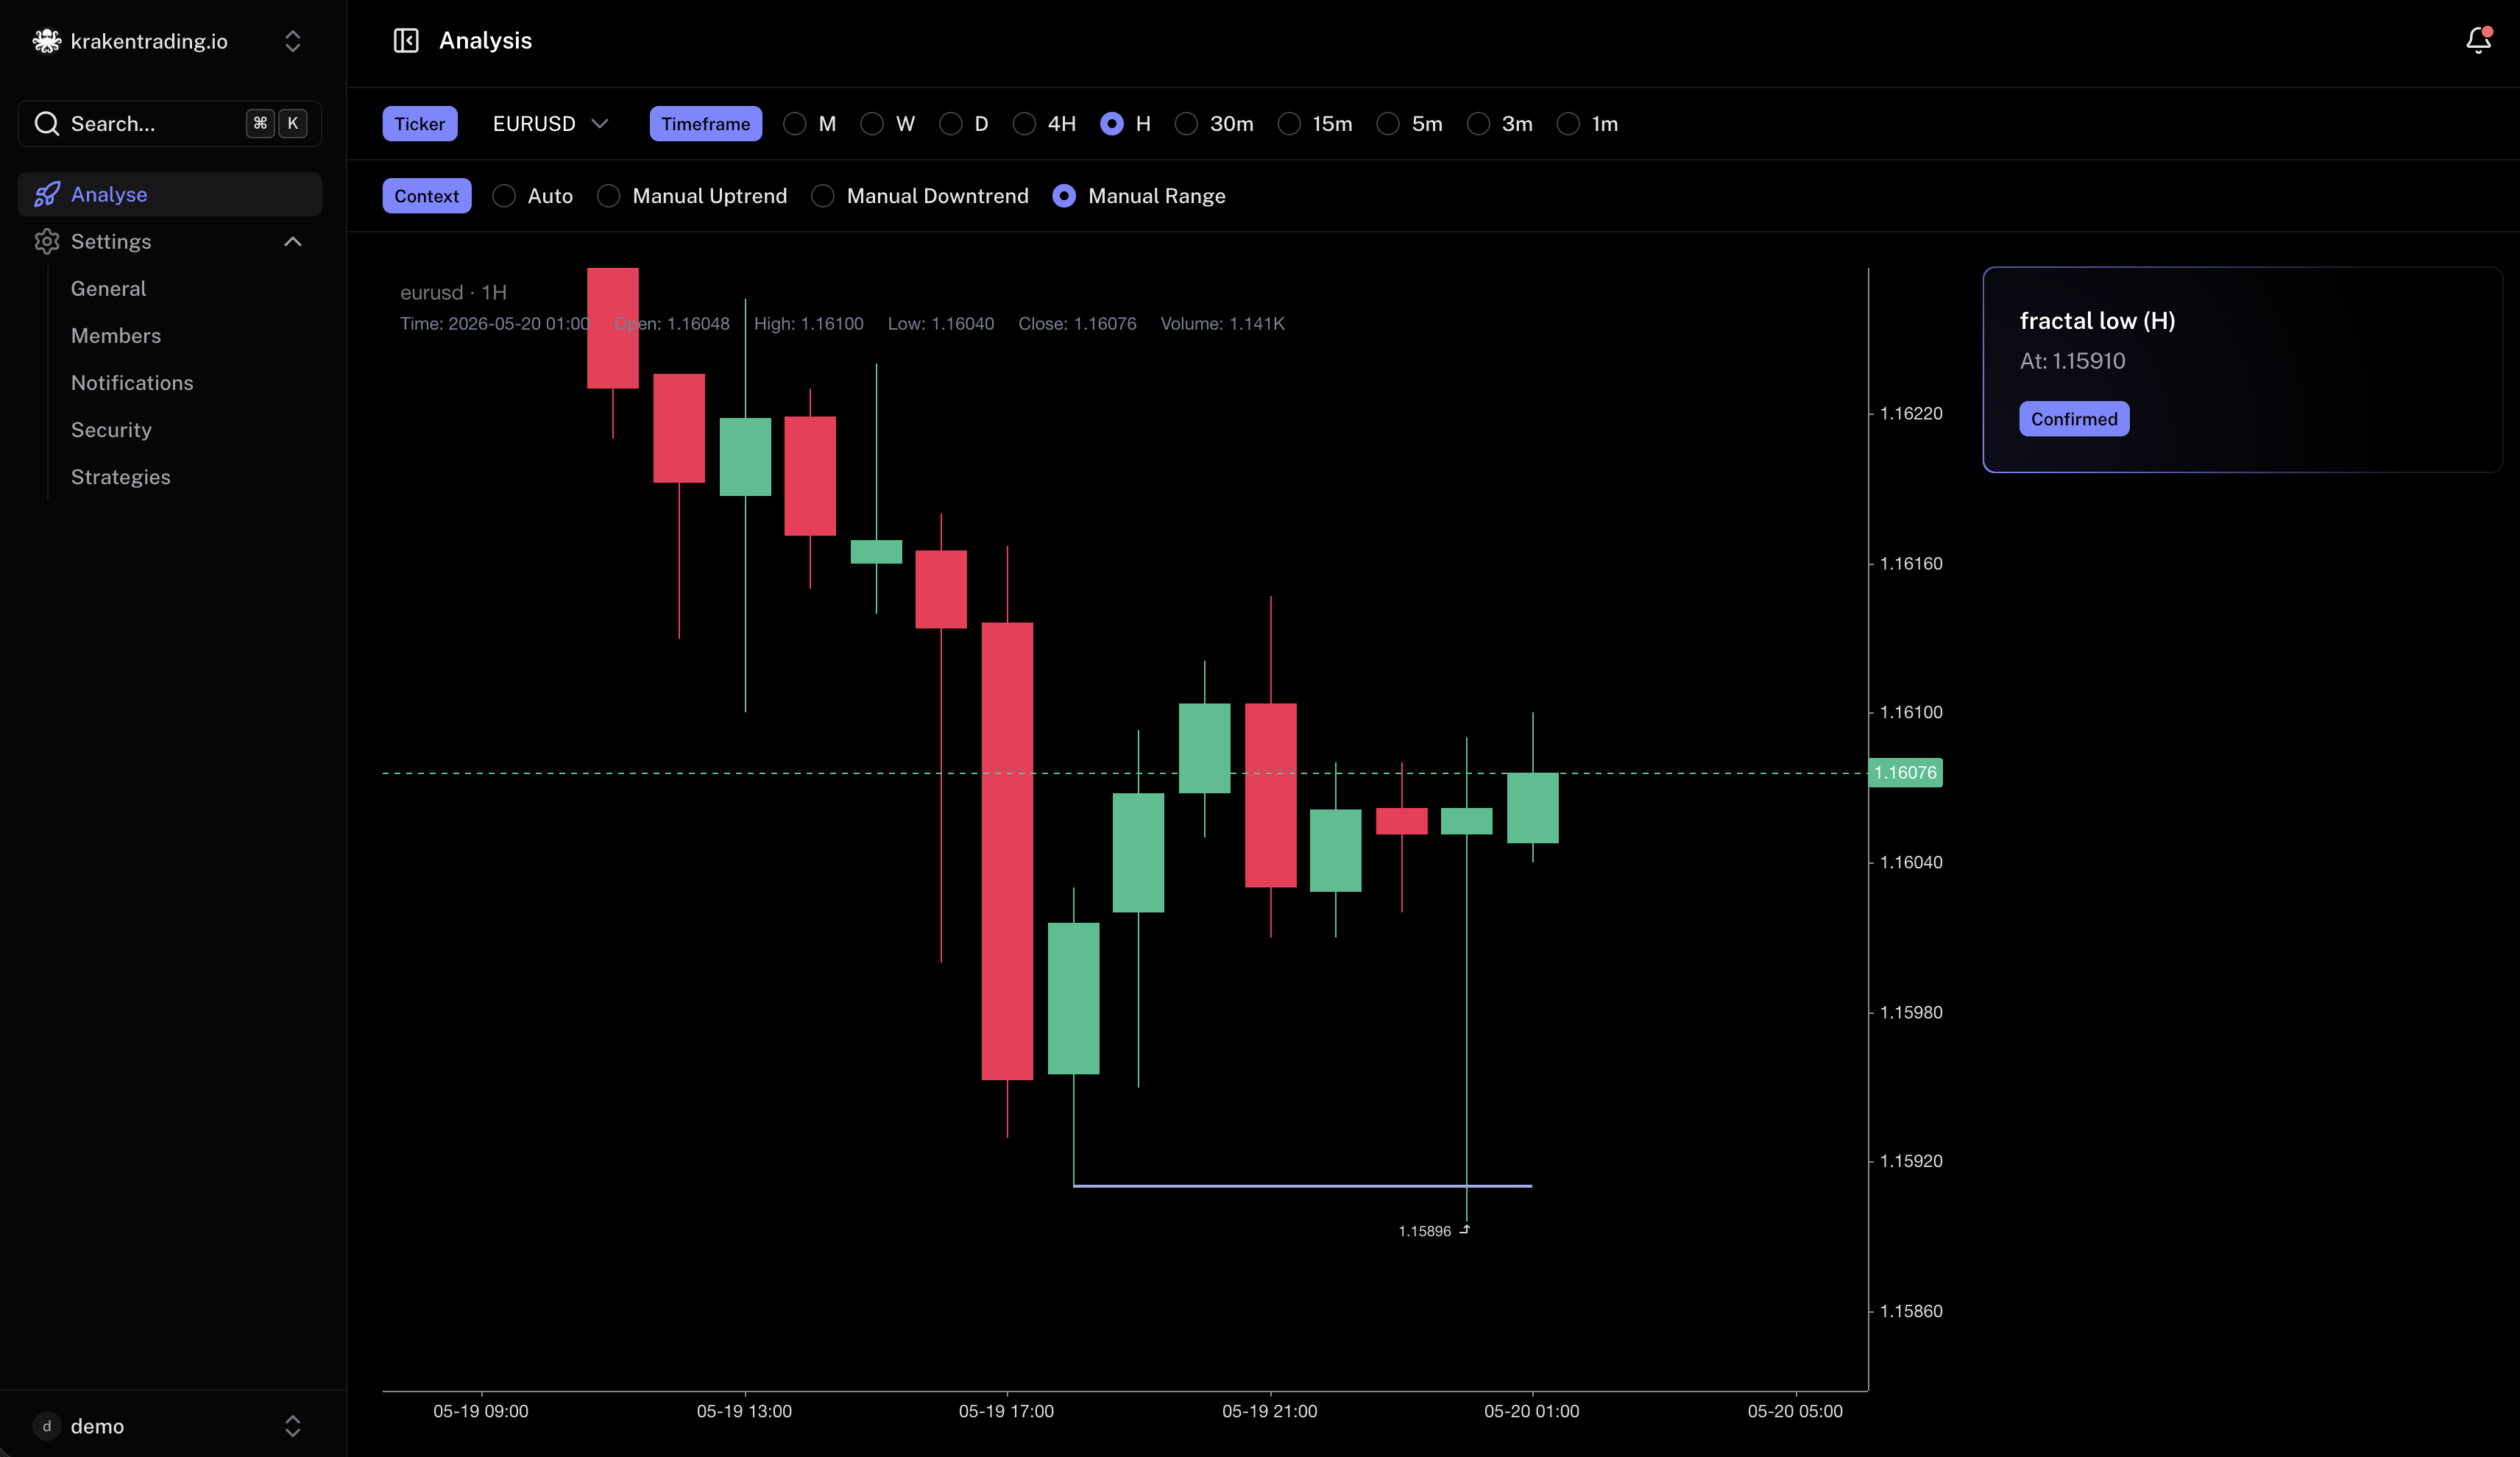The width and height of the screenshot is (2520, 1457).
Task: Click the Analyse rocket icon
Action: 47,194
